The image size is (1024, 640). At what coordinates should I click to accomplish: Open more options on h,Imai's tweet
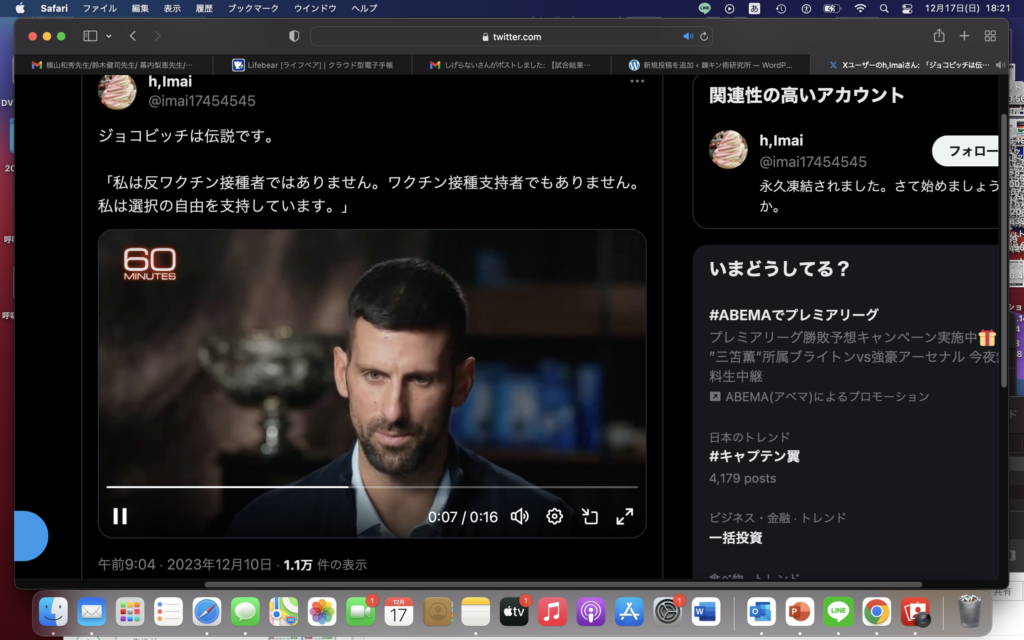637,81
